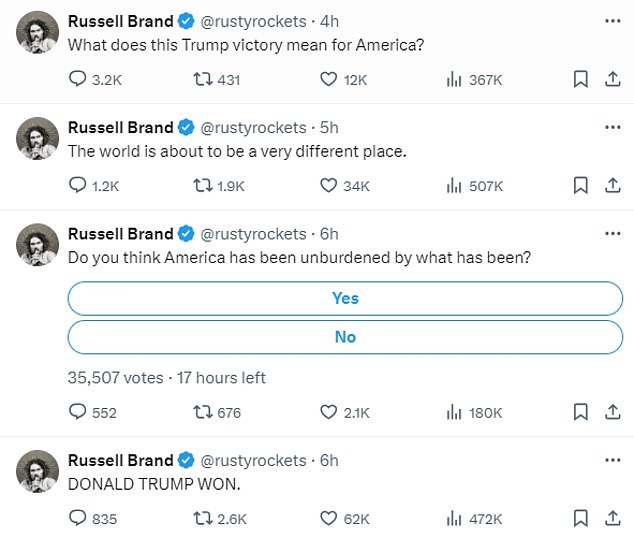Reply to the 'DONALD TRUMP WON.' tweet
The width and height of the screenshot is (634, 538).
pos(77,518)
